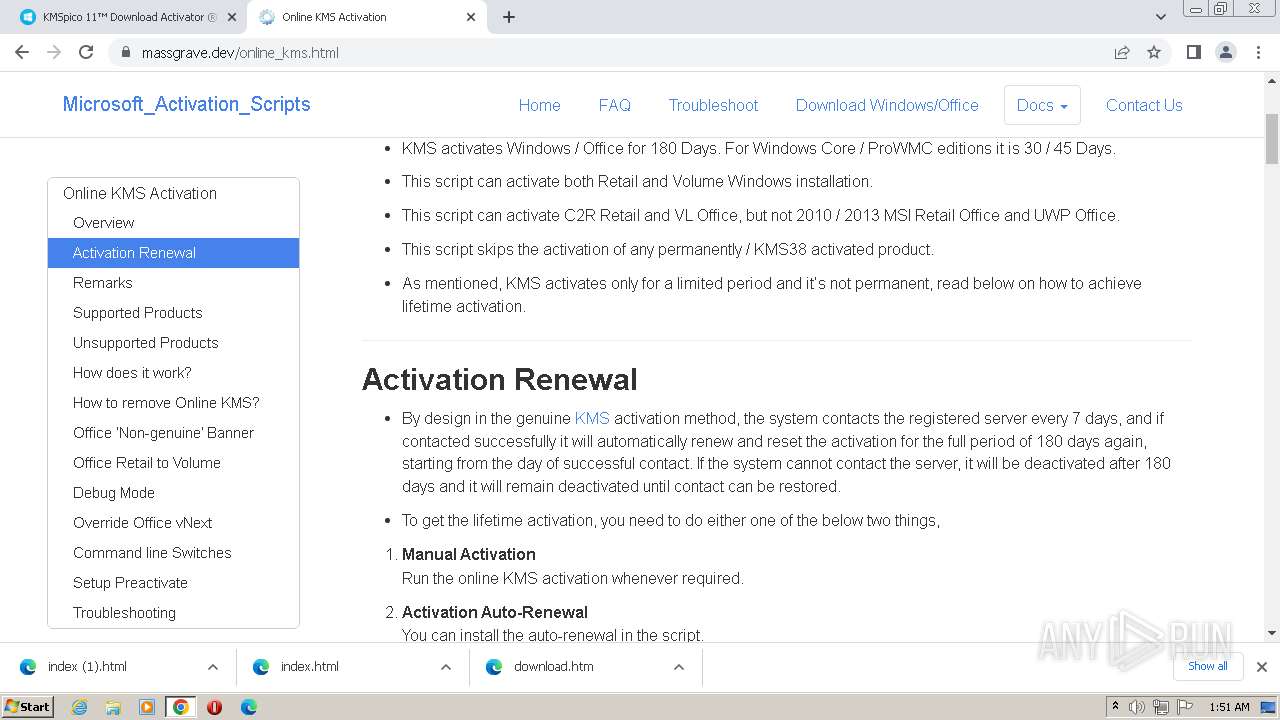Screen dimensions: 1280x720
Task: Open the user profile icon
Action: tap(1225, 52)
